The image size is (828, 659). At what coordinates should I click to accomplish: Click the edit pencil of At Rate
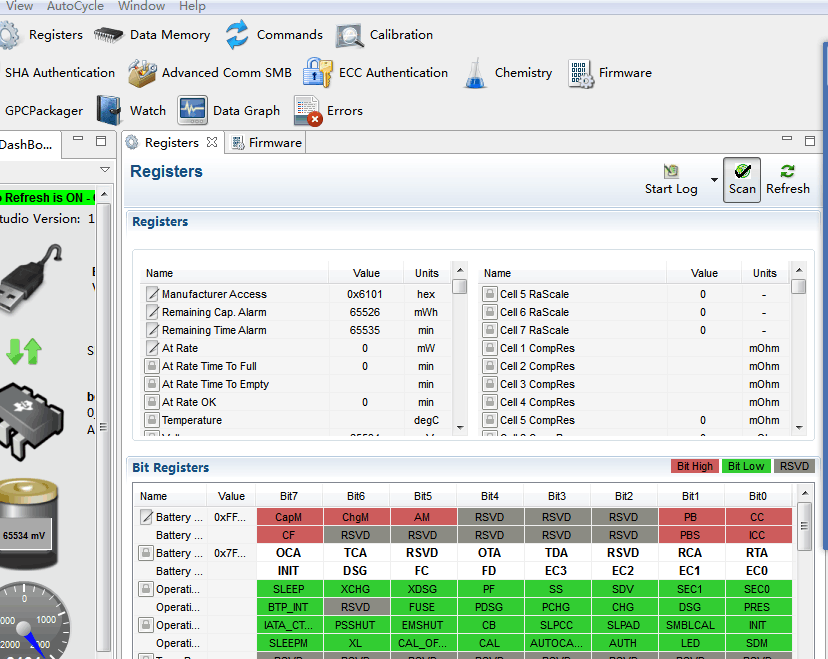(152, 348)
